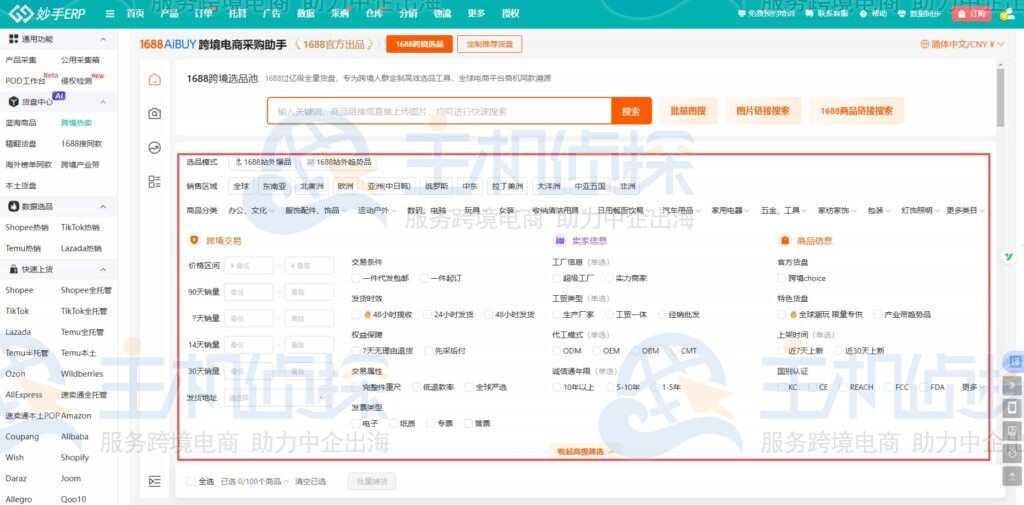Open the checklist sidebar icon
This screenshot has width=1024, height=505.
click(154, 182)
